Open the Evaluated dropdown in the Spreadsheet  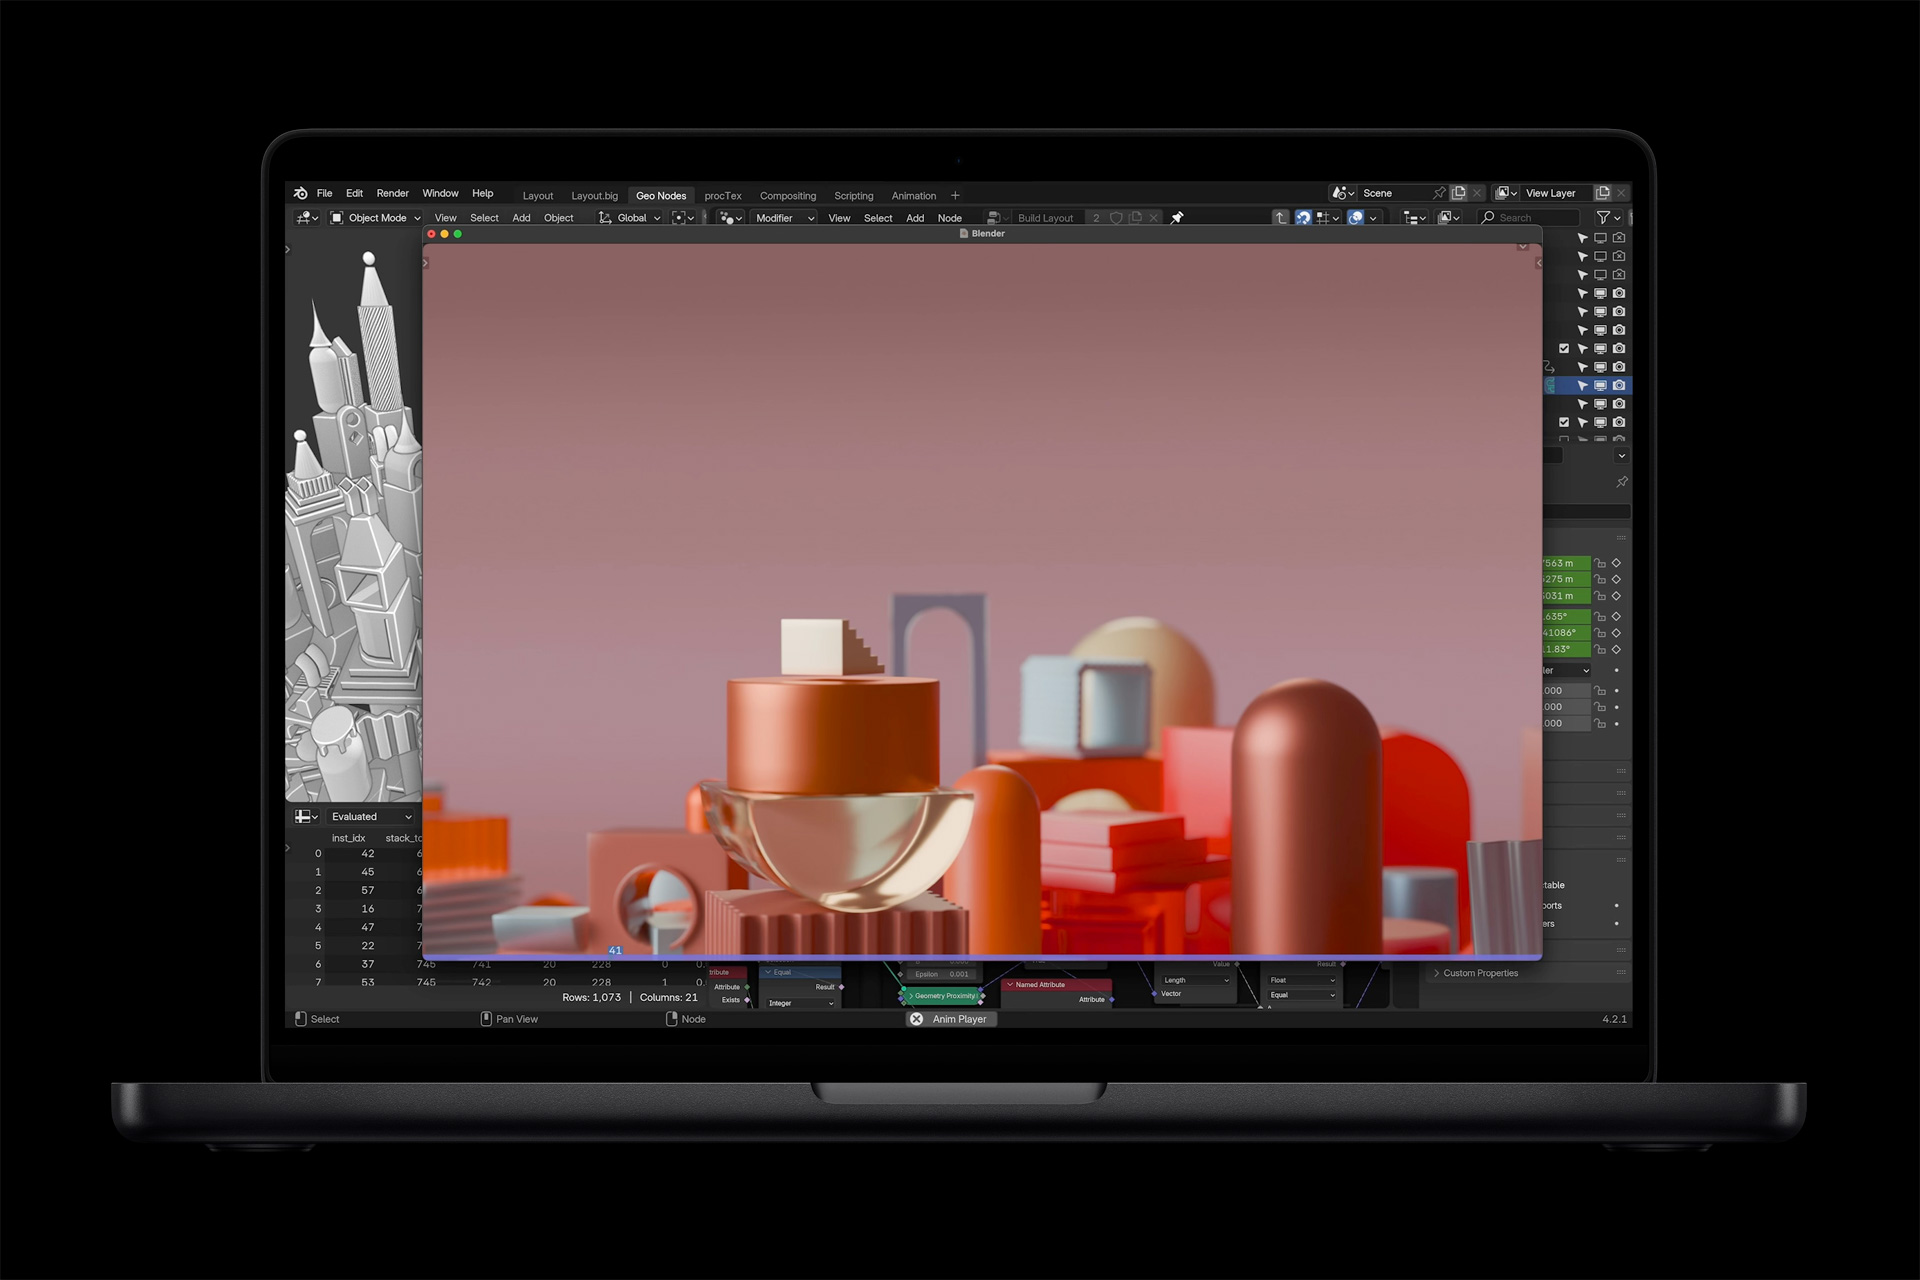pyautogui.click(x=370, y=816)
